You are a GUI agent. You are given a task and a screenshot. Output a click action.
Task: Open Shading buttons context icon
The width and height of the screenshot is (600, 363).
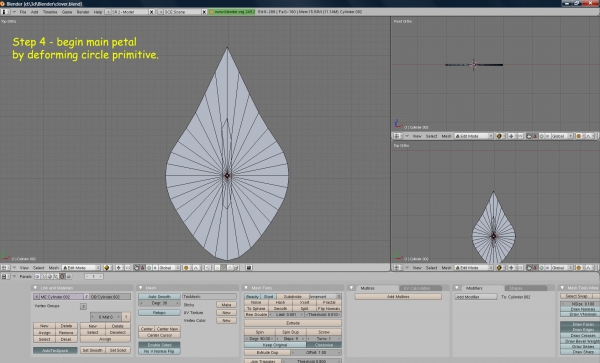coord(50,276)
